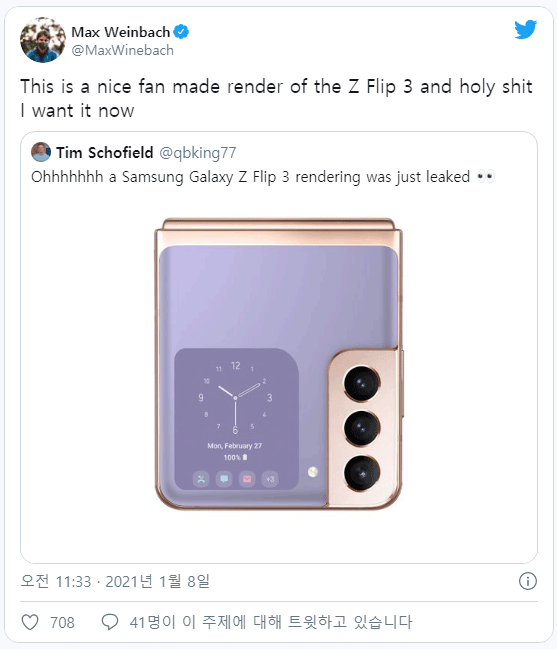Open replies via speech bubble icon
Image resolution: width=557 pixels, height=649 pixels.
pos(110,622)
